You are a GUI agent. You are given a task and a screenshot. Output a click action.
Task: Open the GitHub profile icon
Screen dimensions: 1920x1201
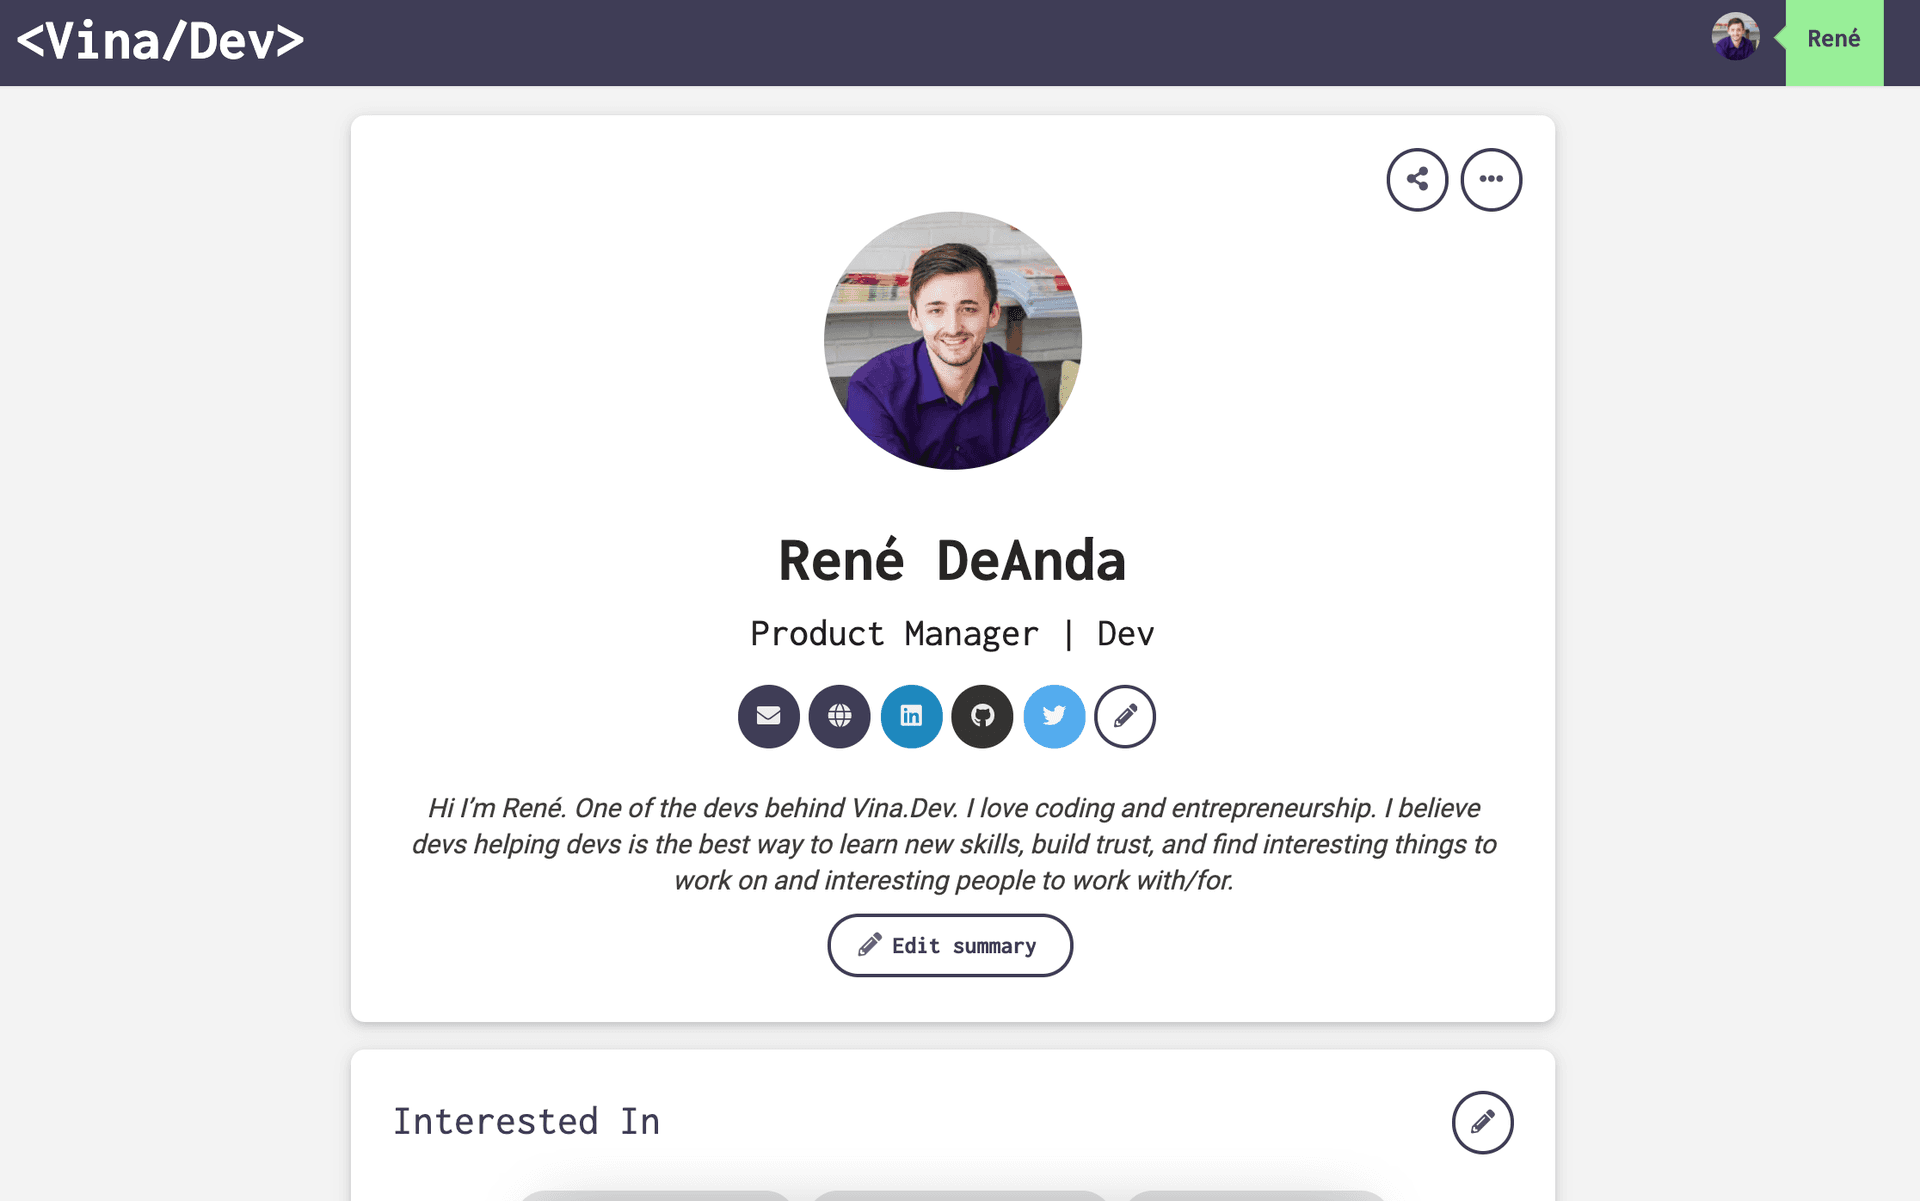(982, 716)
